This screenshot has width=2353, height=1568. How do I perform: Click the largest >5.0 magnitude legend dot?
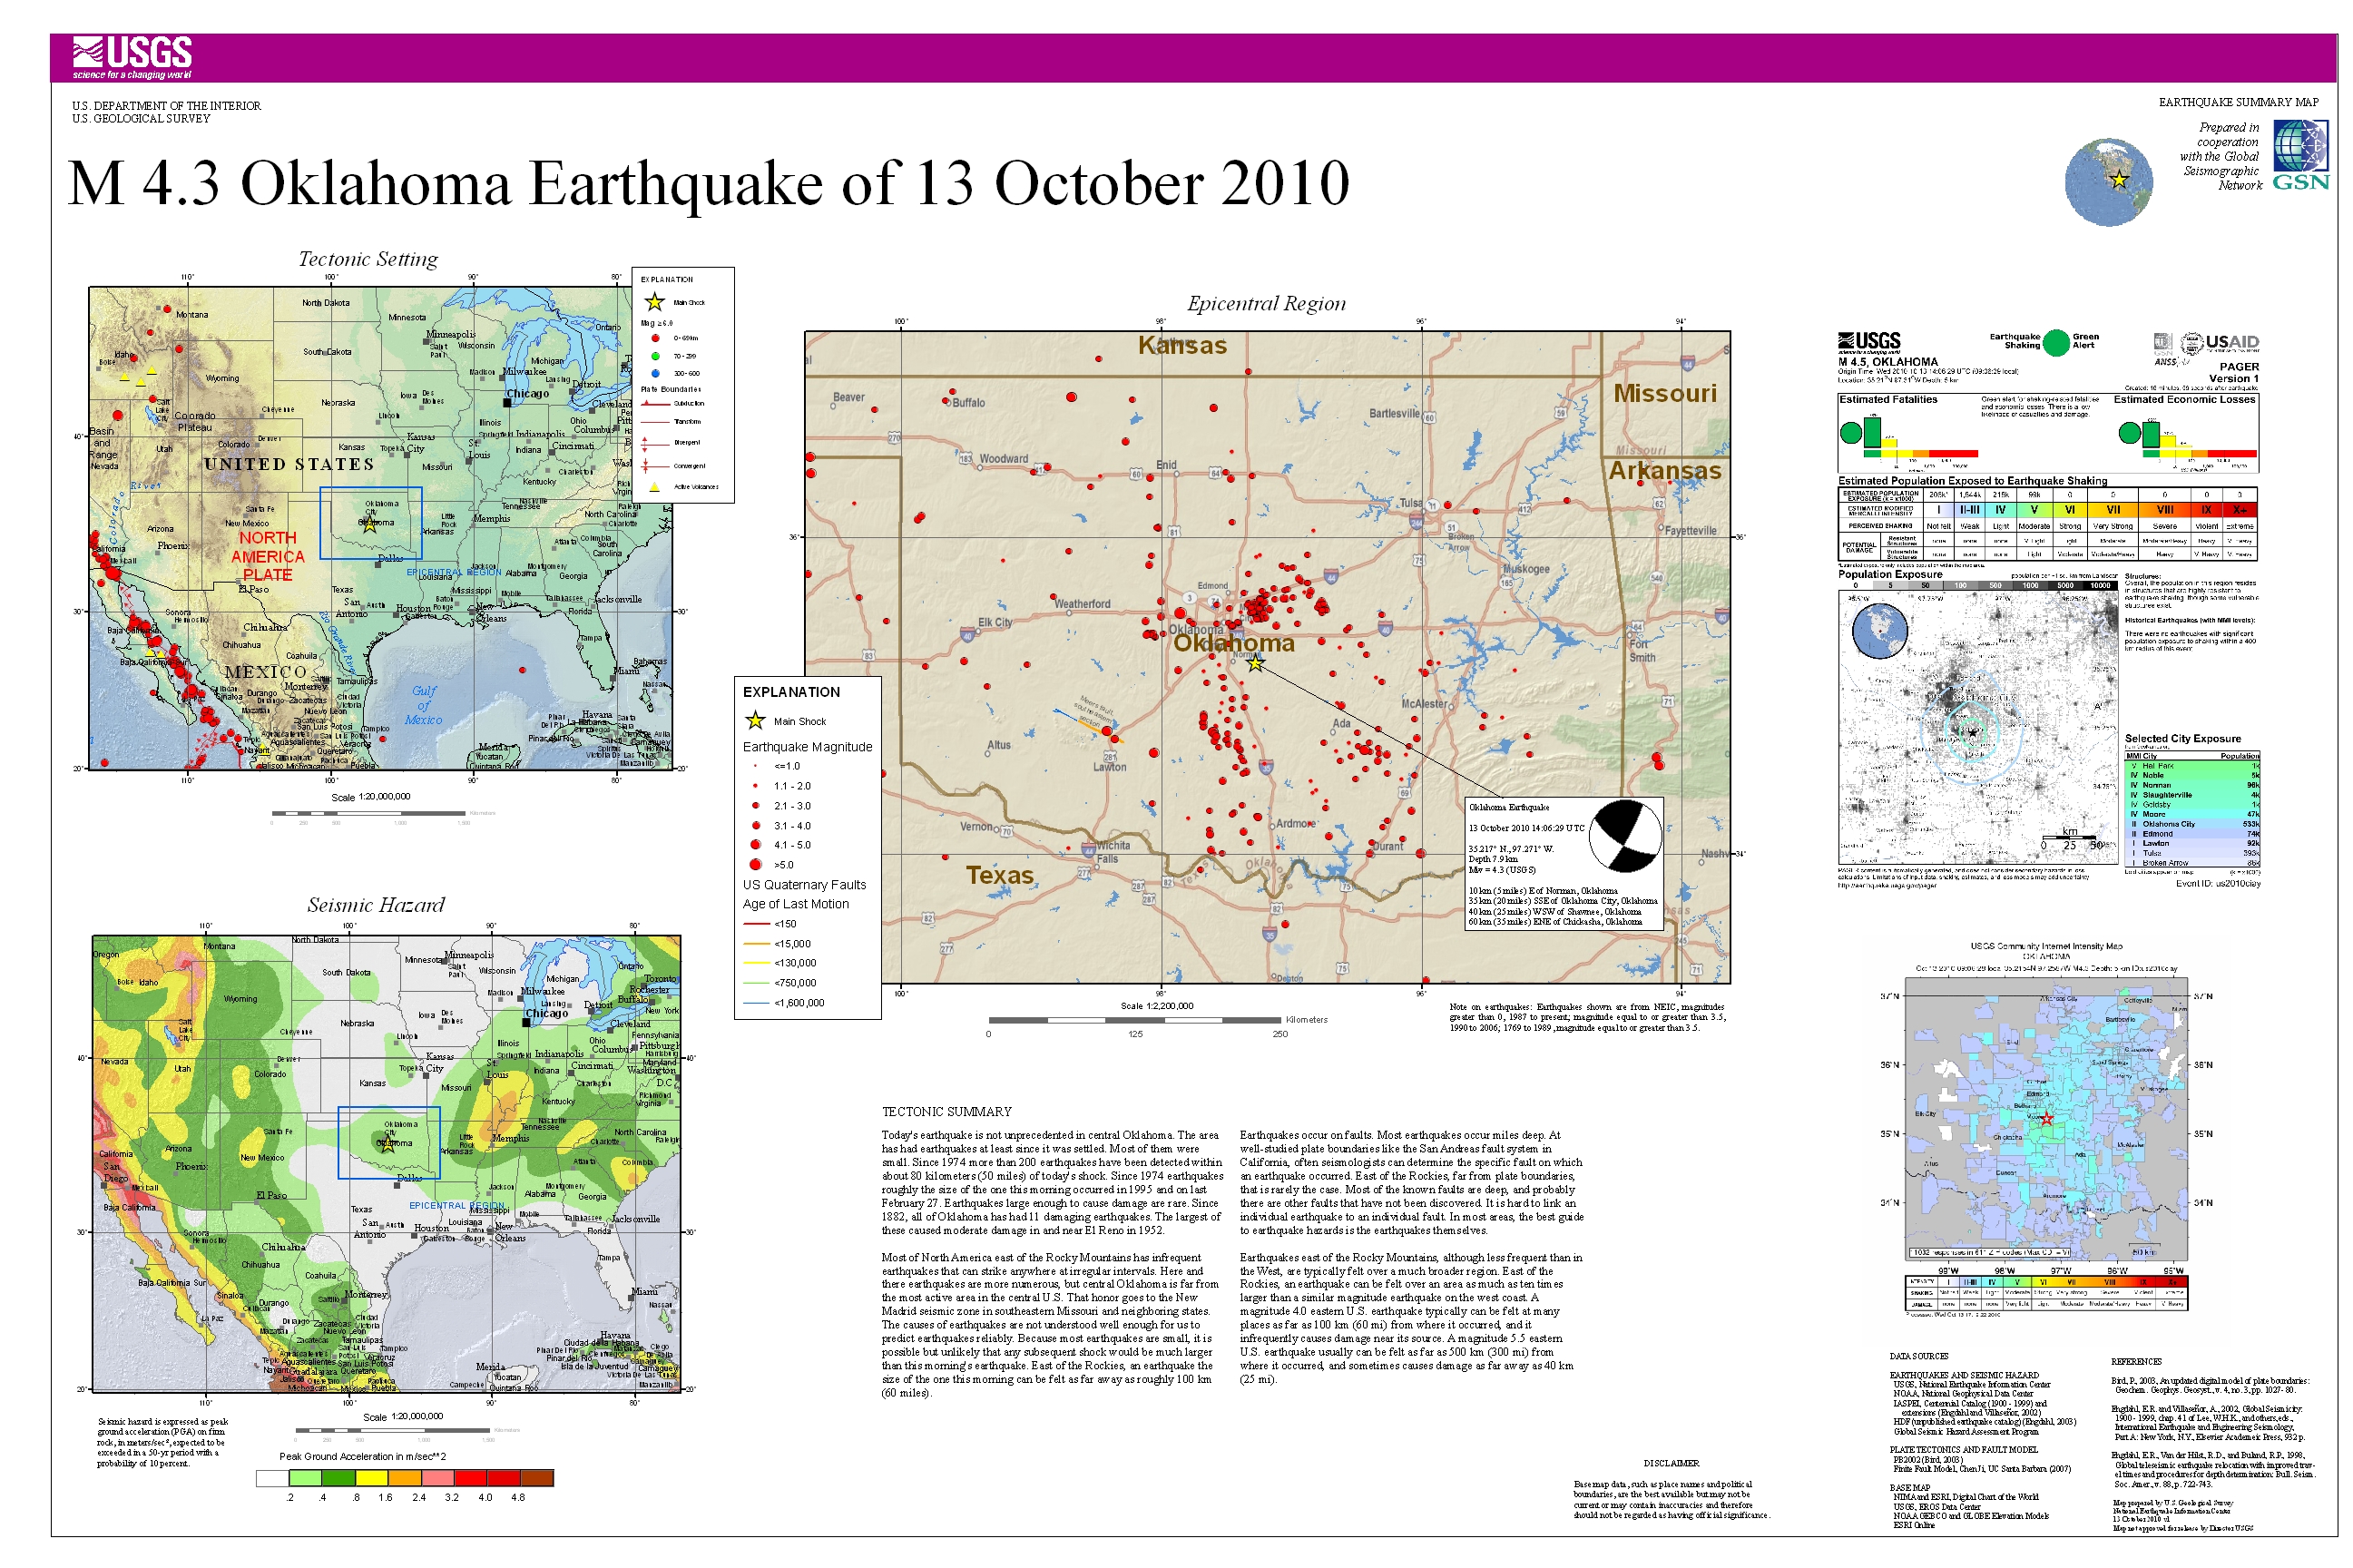point(755,864)
